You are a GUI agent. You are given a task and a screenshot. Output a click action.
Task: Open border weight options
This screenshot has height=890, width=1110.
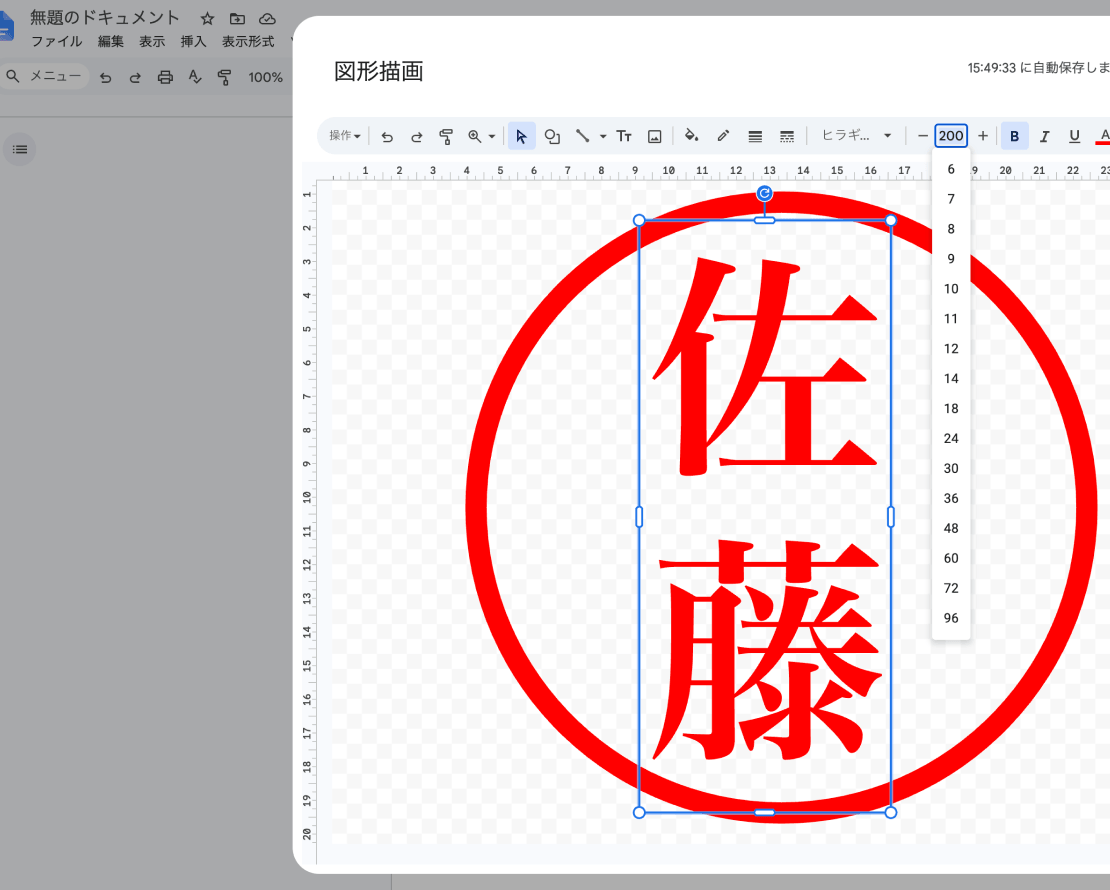point(755,136)
